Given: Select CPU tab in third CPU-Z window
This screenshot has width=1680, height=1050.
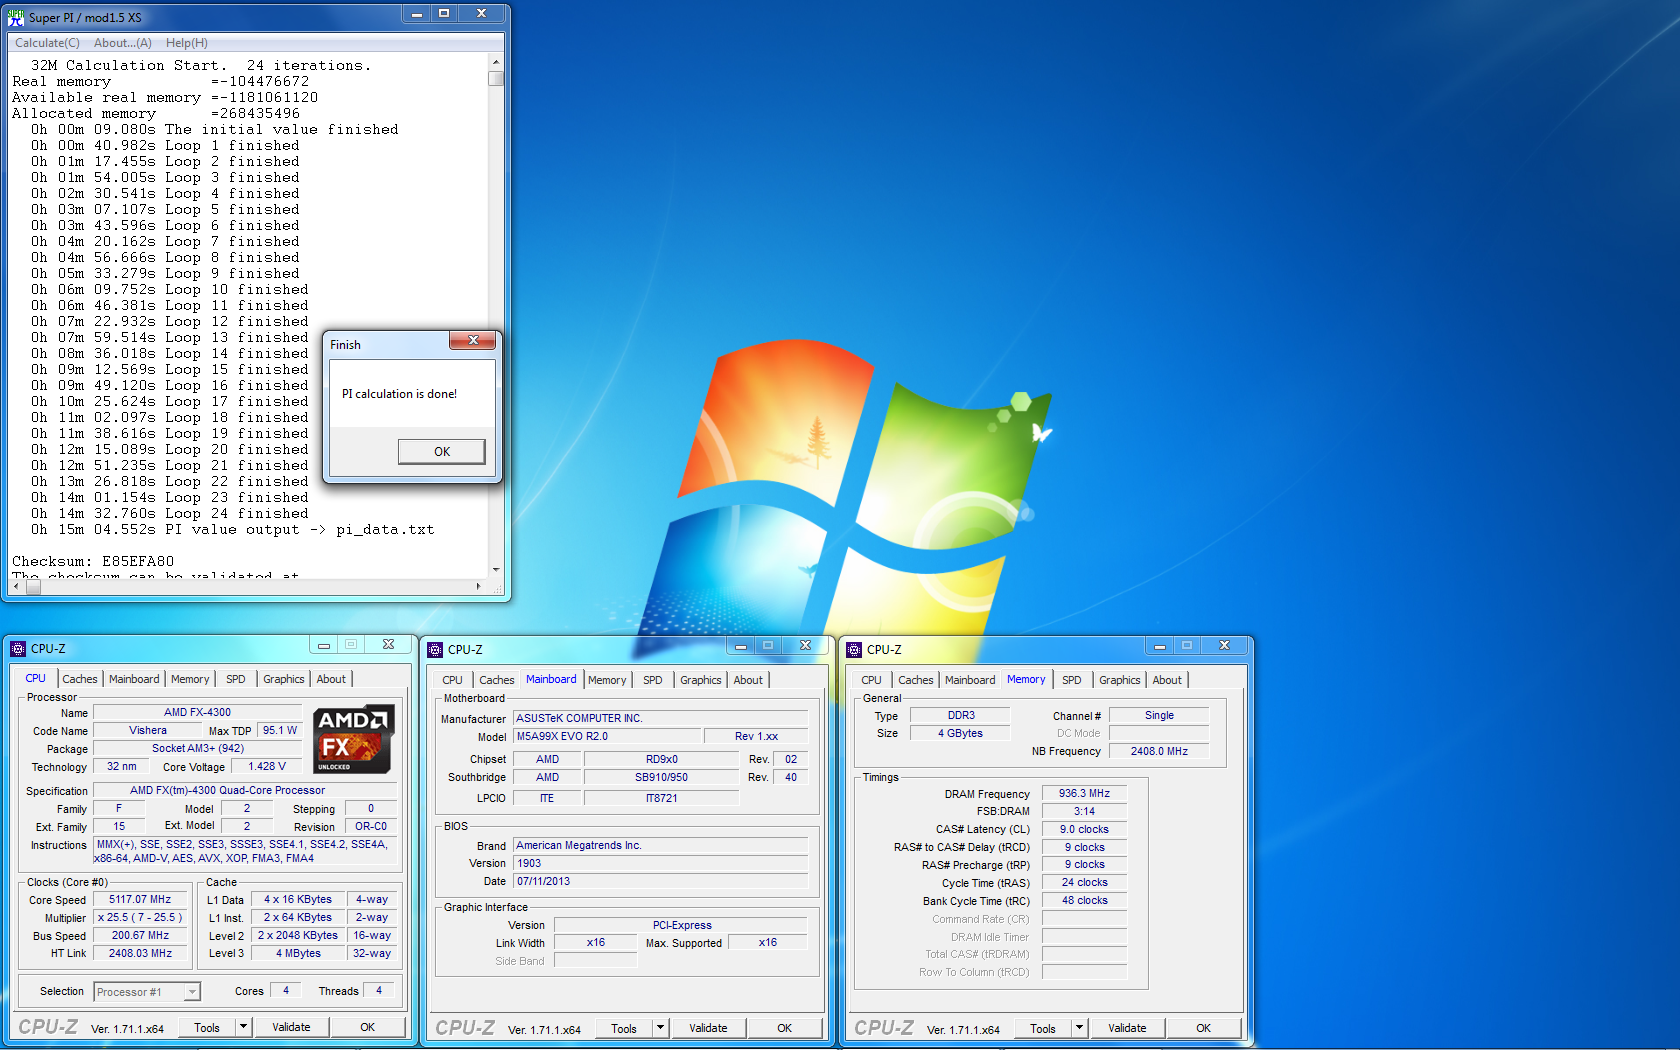Looking at the screenshot, I should point(872,680).
